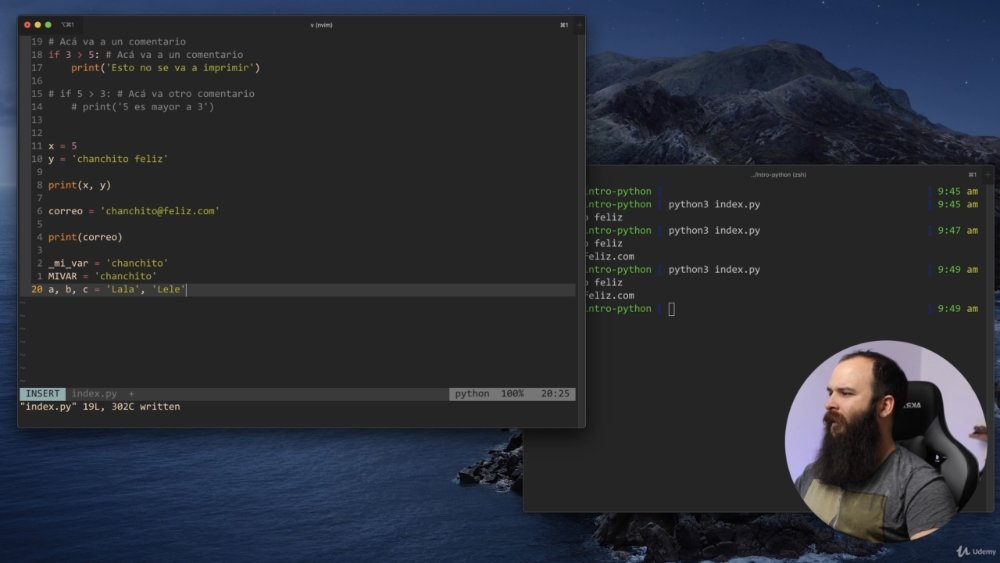This screenshot has height=563, width=1000.
Task: Click line "# Acá va a un comentario" at top
Action: coord(117,41)
